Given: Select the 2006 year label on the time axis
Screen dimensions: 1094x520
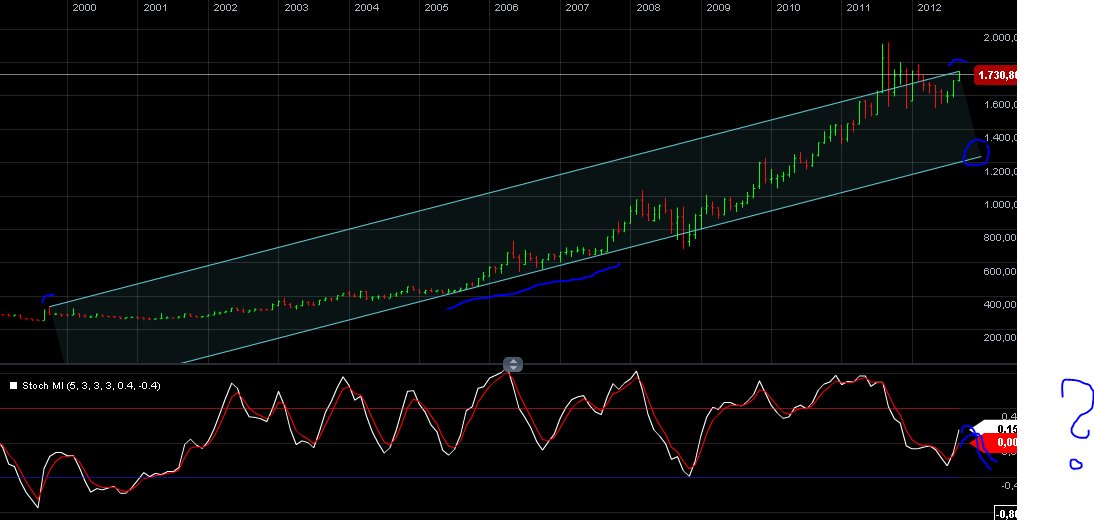Looking at the screenshot, I should [x=507, y=8].
